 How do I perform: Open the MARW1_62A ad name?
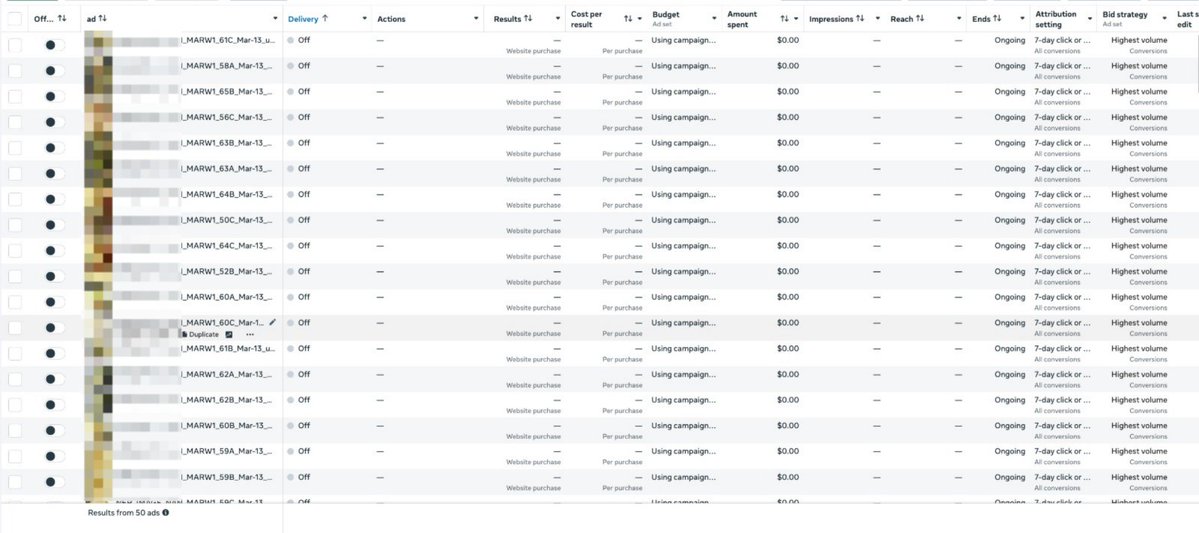click(x=227, y=374)
